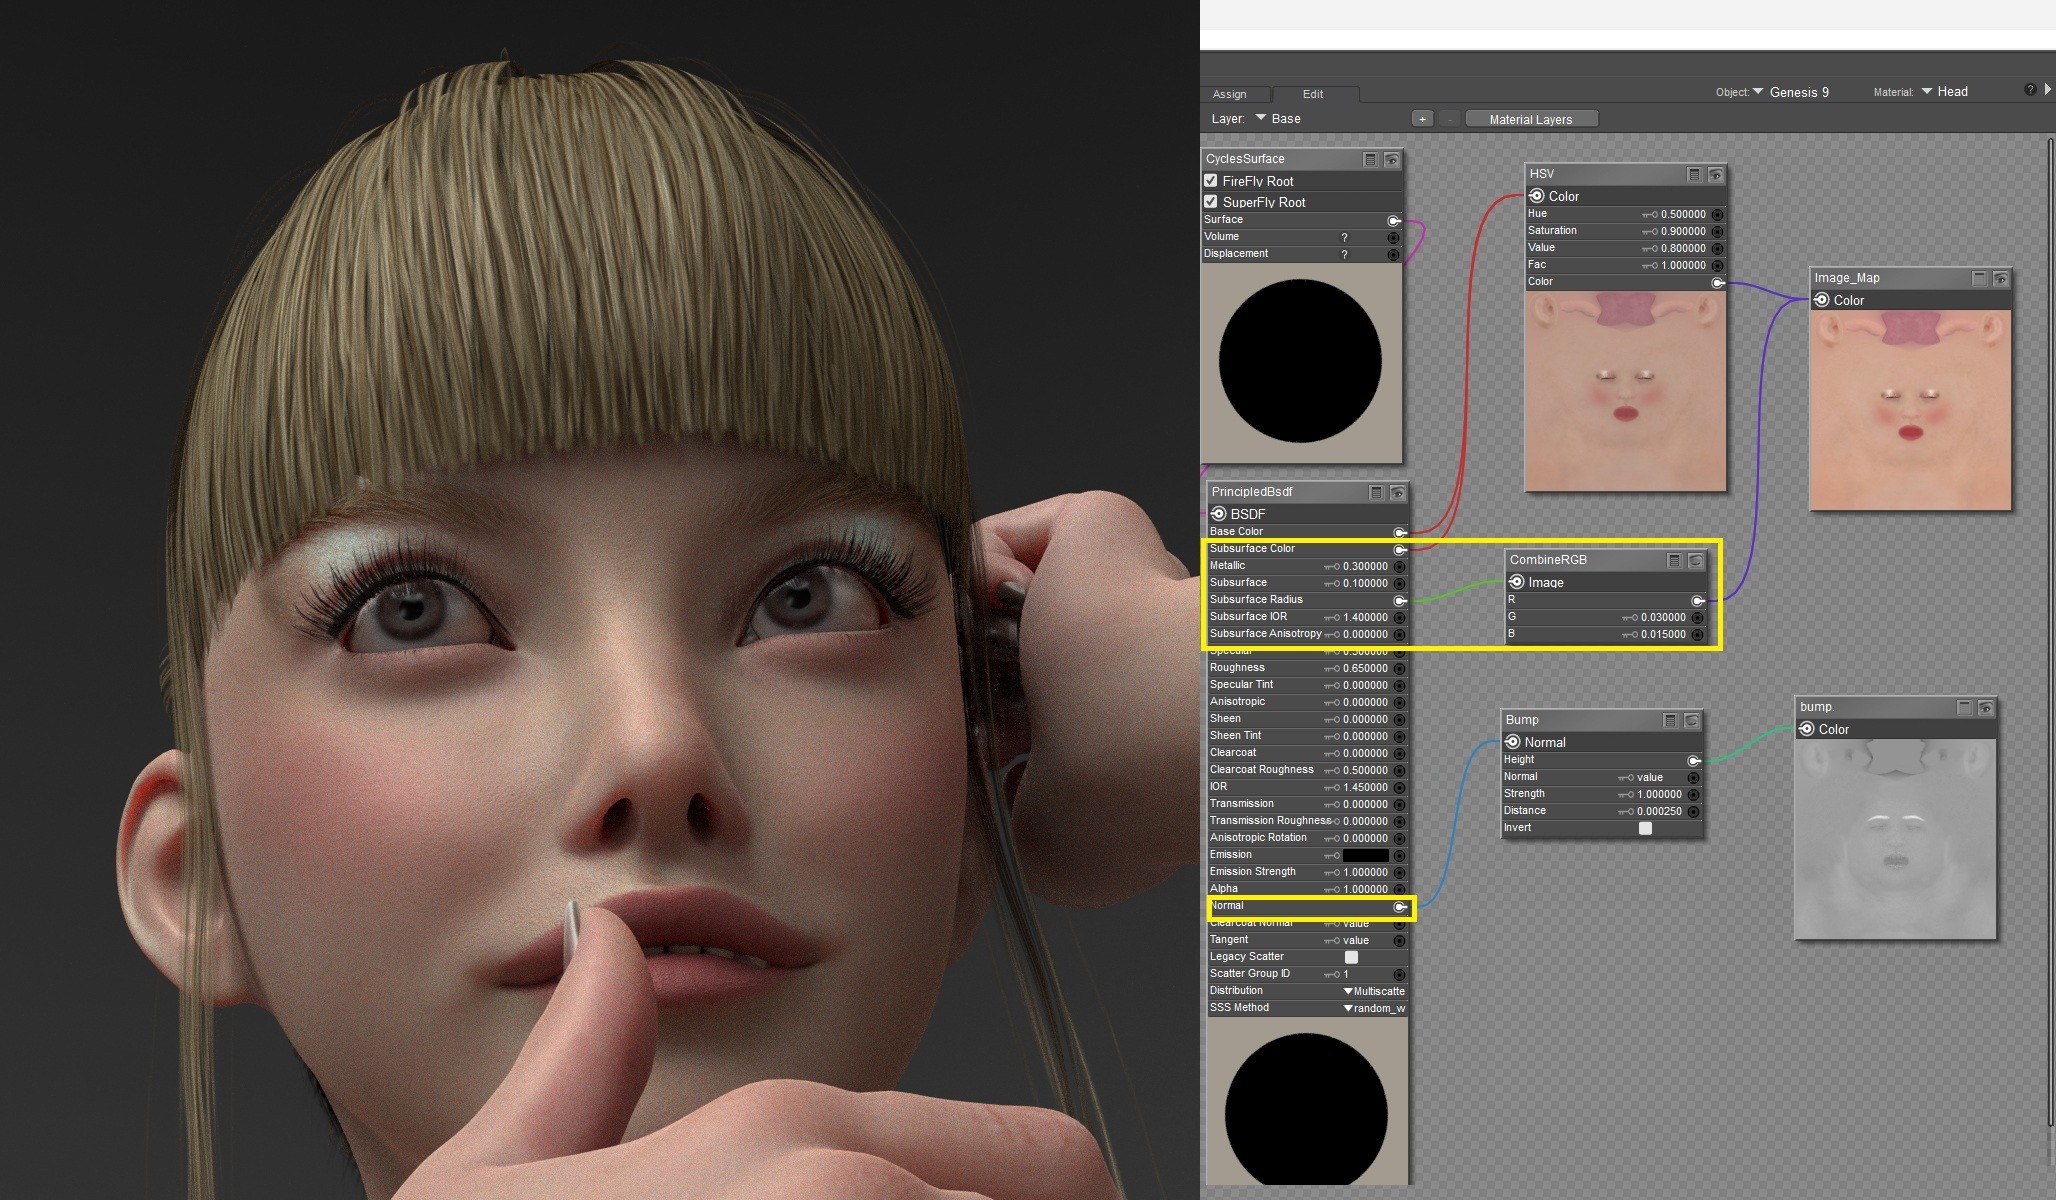
Task: Toggle the HSV node preview eye
Action: click(1715, 174)
